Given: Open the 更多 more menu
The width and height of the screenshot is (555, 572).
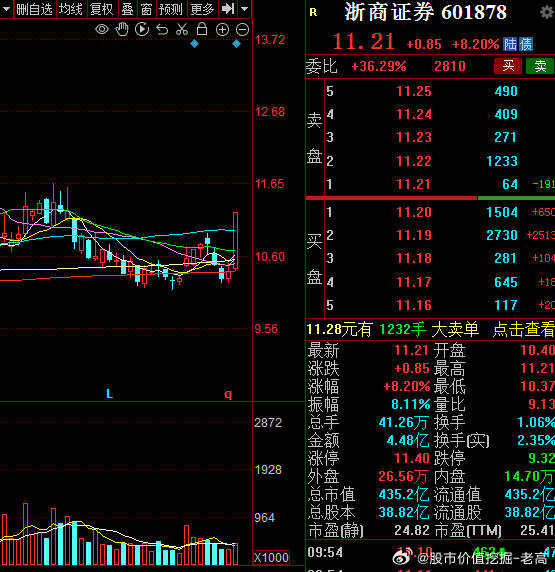Looking at the screenshot, I should 202,9.
